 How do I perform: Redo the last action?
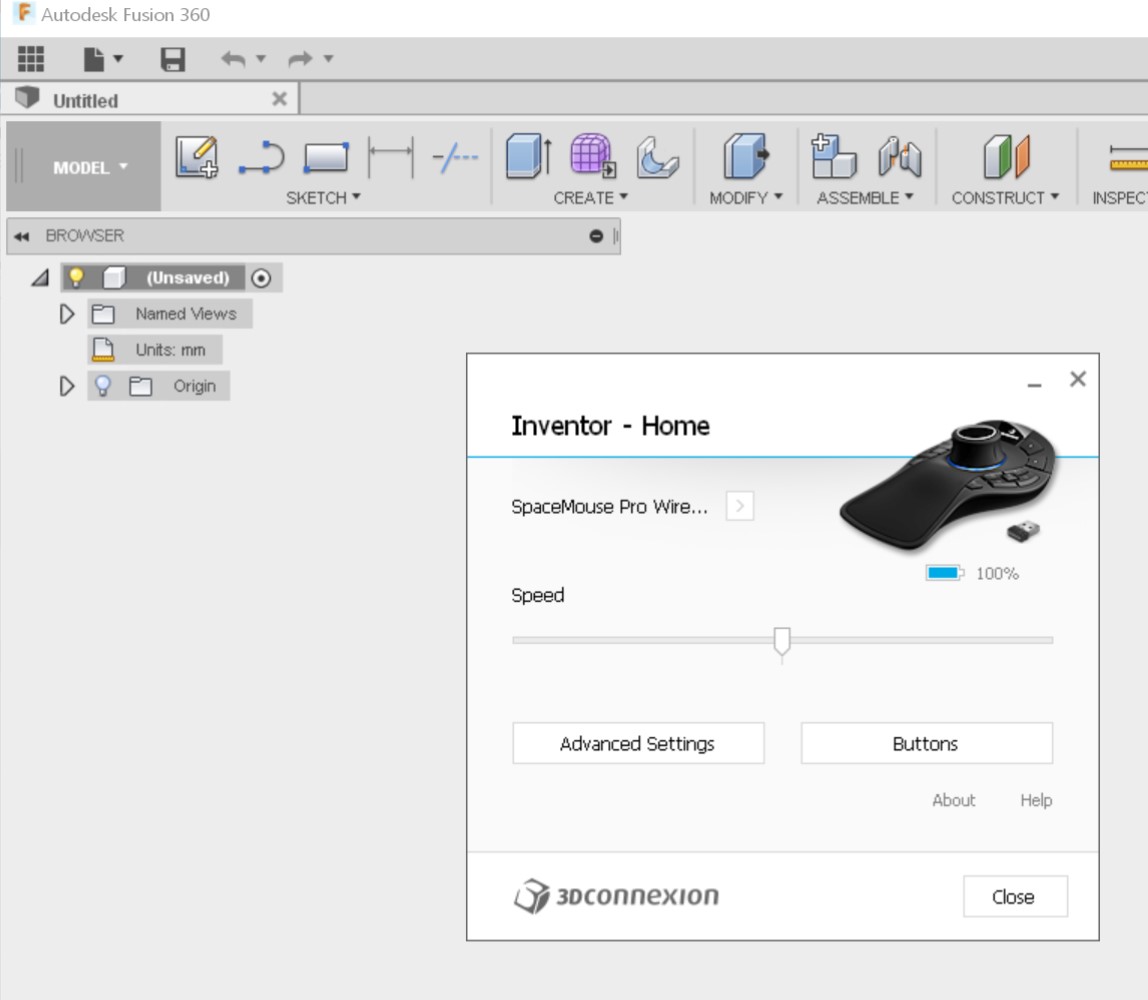tap(300, 59)
